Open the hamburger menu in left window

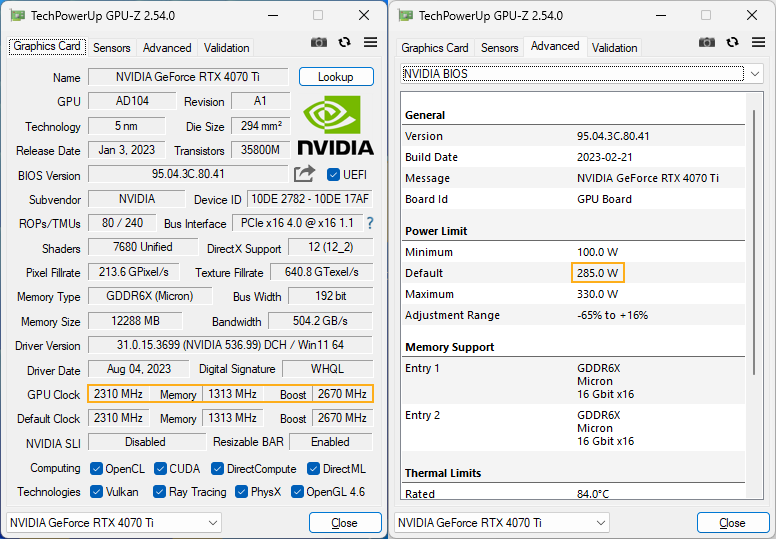tap(370, 43)
